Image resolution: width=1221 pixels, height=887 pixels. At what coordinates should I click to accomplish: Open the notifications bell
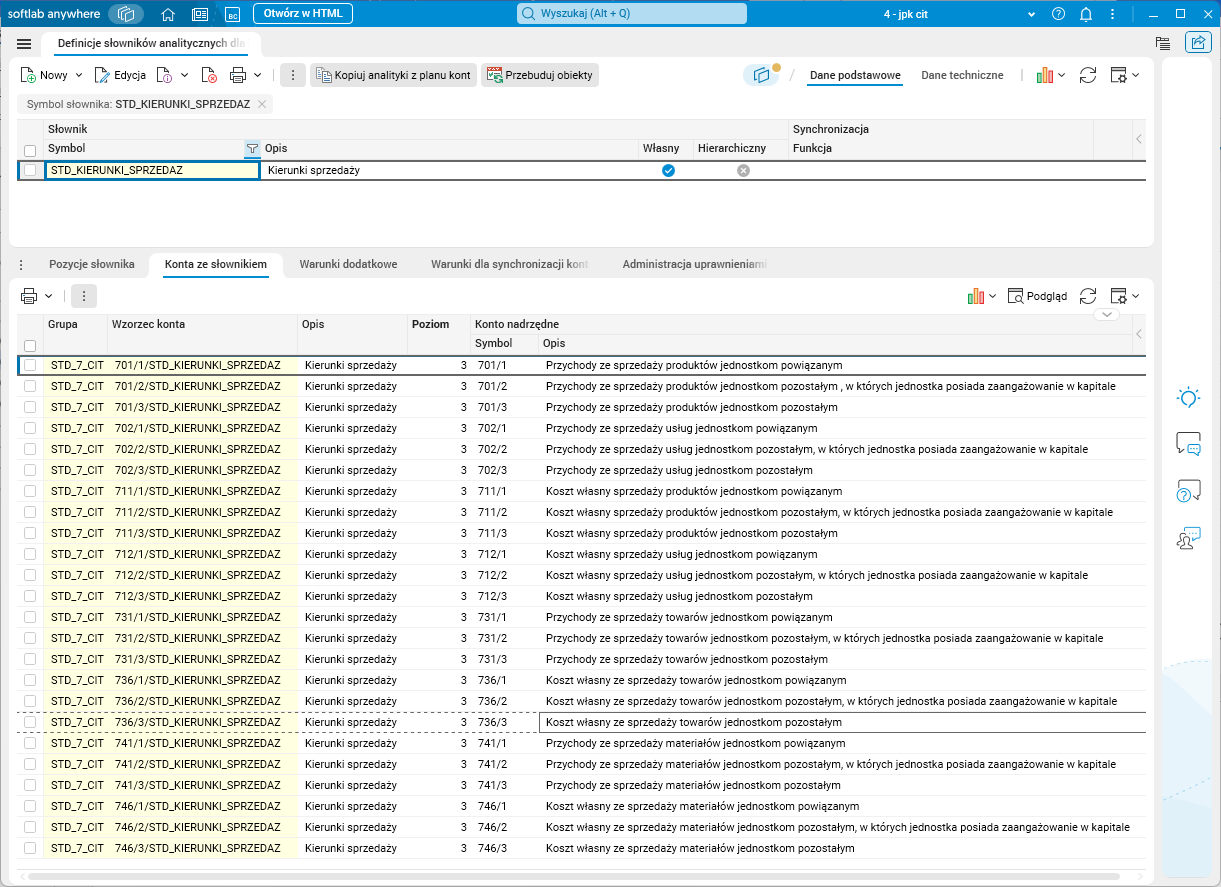click(1086, 14)
